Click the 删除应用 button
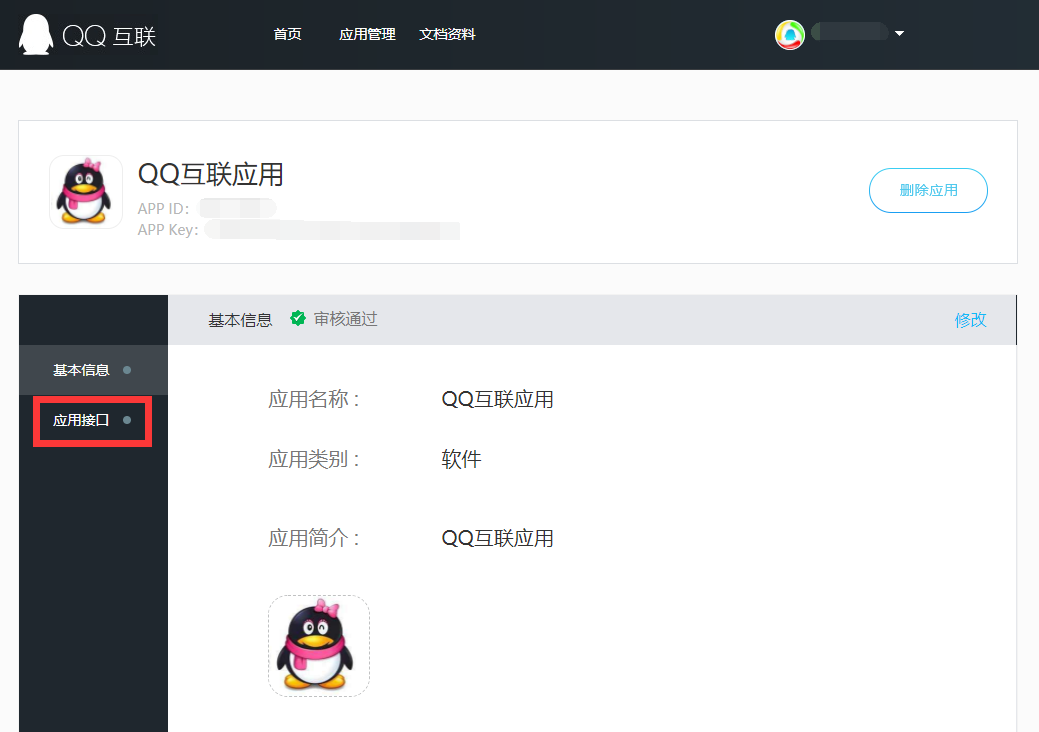The height and width of the screenshot is (732, 1039). click(928, 190)
